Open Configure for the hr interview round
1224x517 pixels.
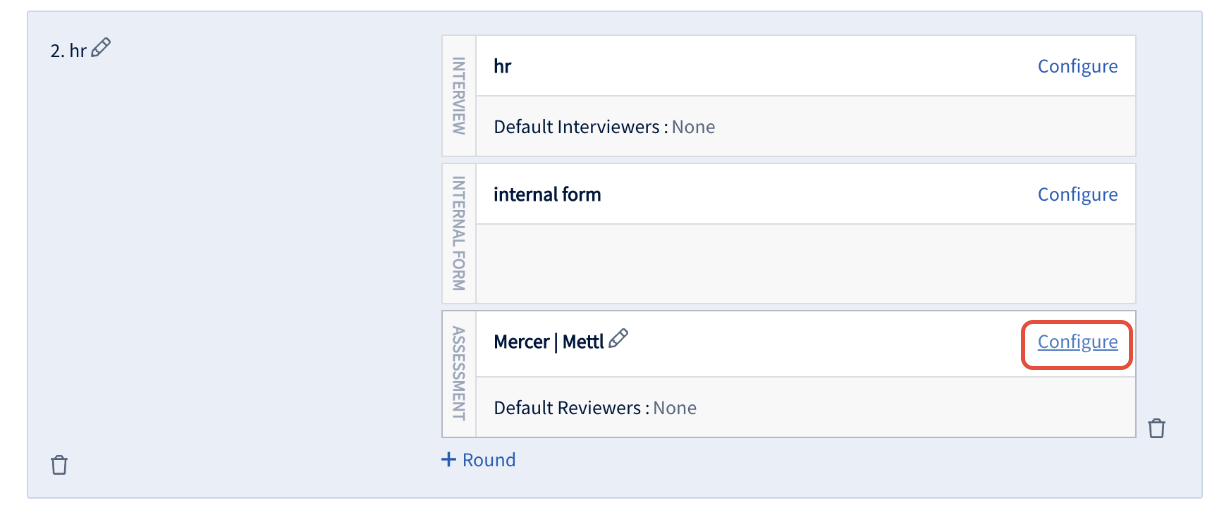click(x=1077, y=66)
